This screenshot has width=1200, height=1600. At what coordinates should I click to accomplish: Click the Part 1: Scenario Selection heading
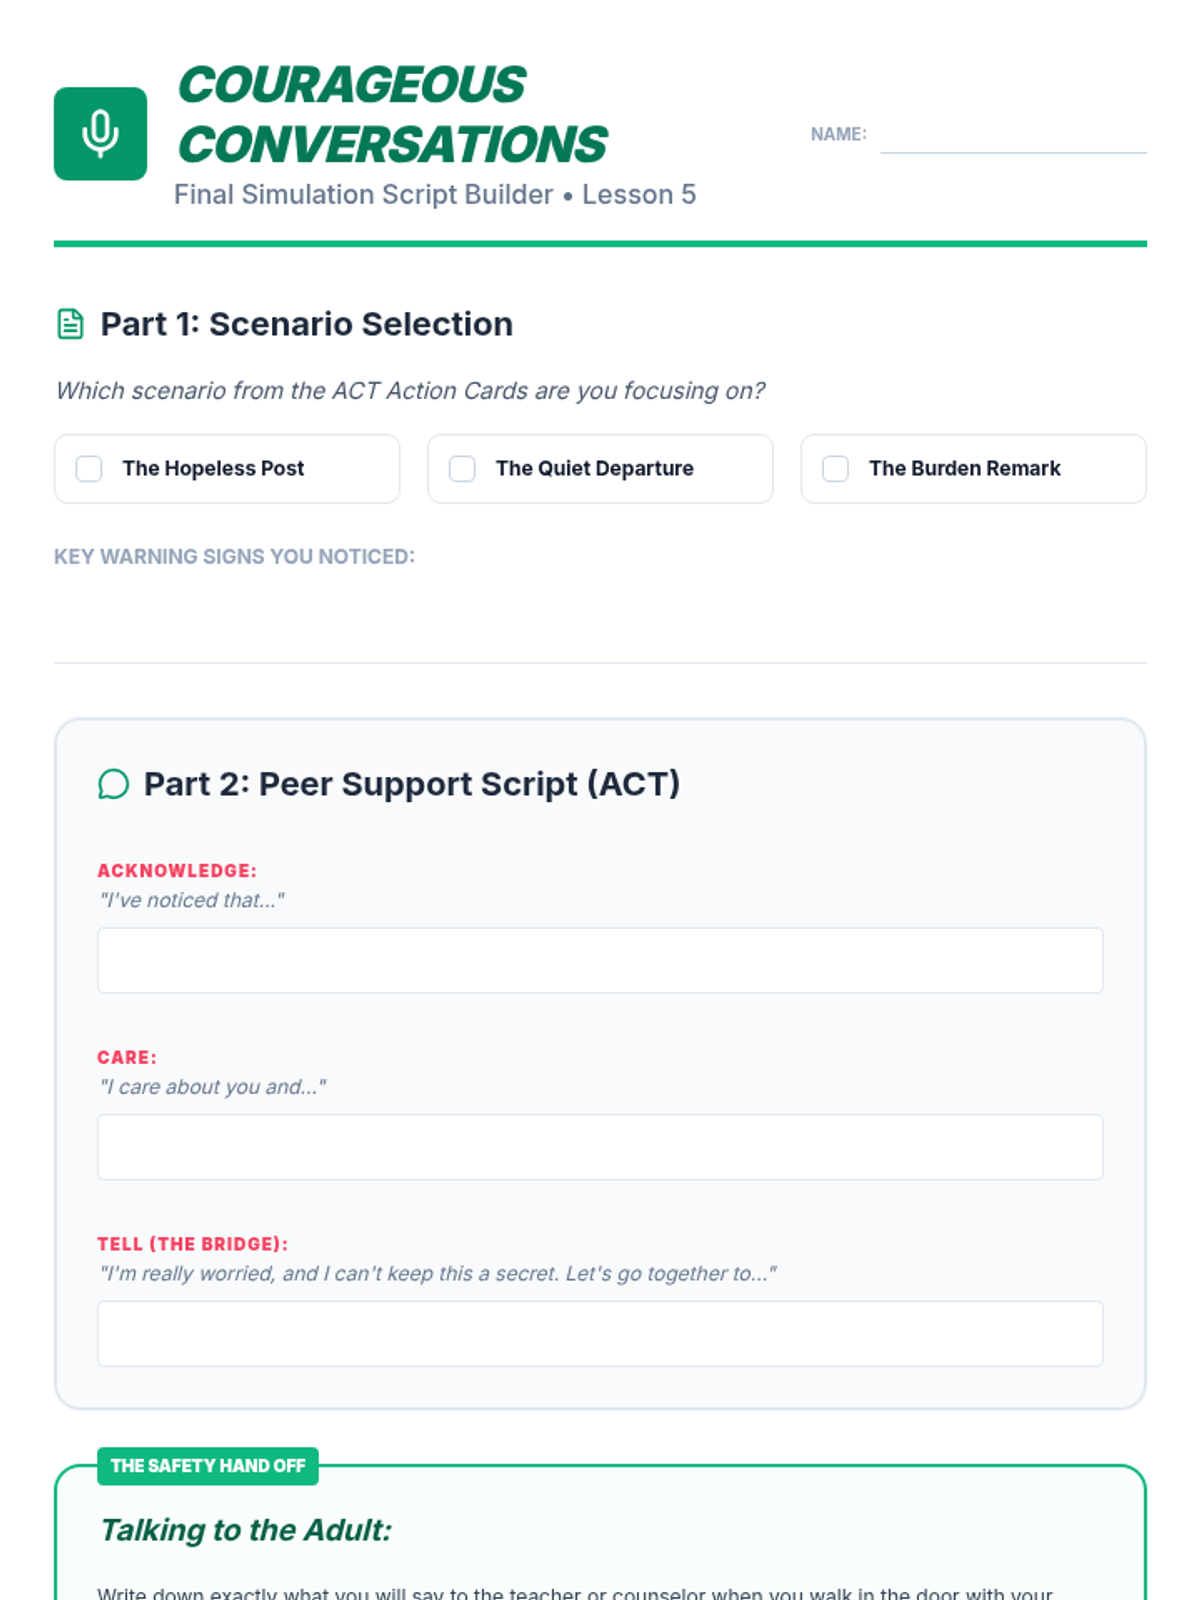[306, 324]
